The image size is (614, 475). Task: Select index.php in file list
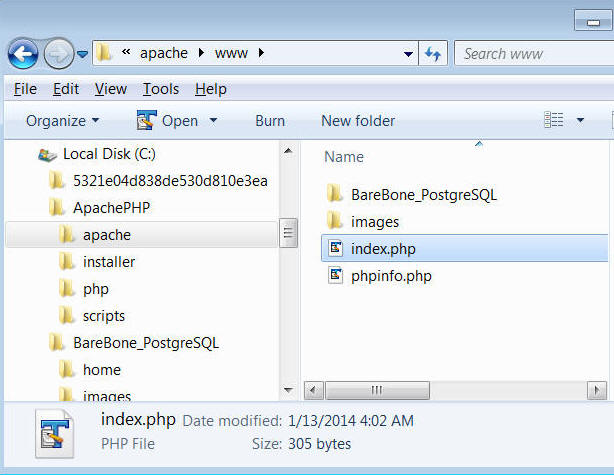[464, 248]
